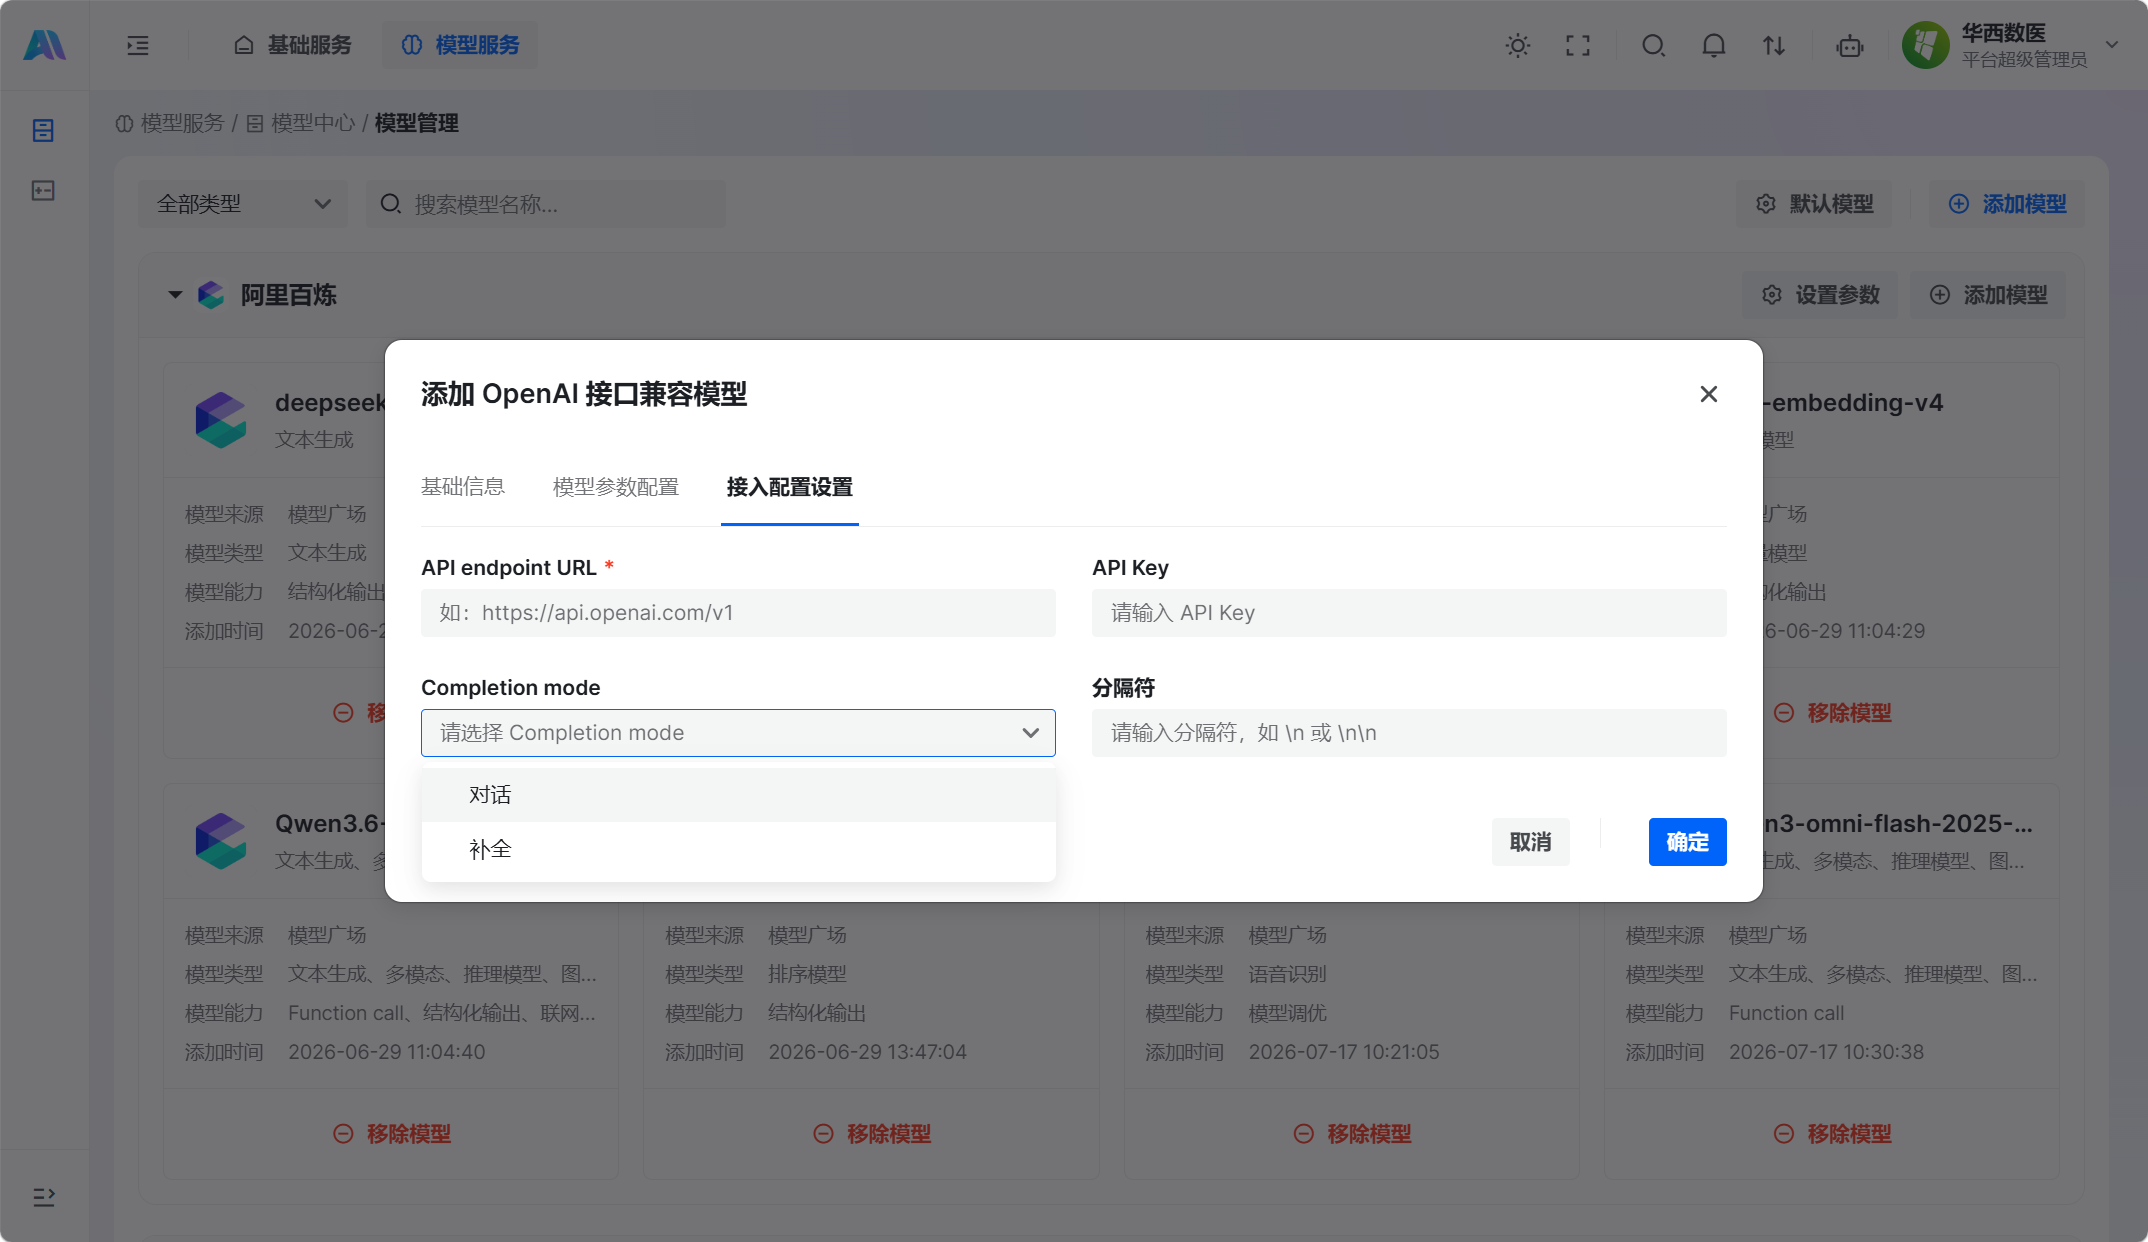The image size is (2148, 1242).
Task: Close the 添加 OpenAI 接口兼容模型 dialog
Action: pos(1709,394)
